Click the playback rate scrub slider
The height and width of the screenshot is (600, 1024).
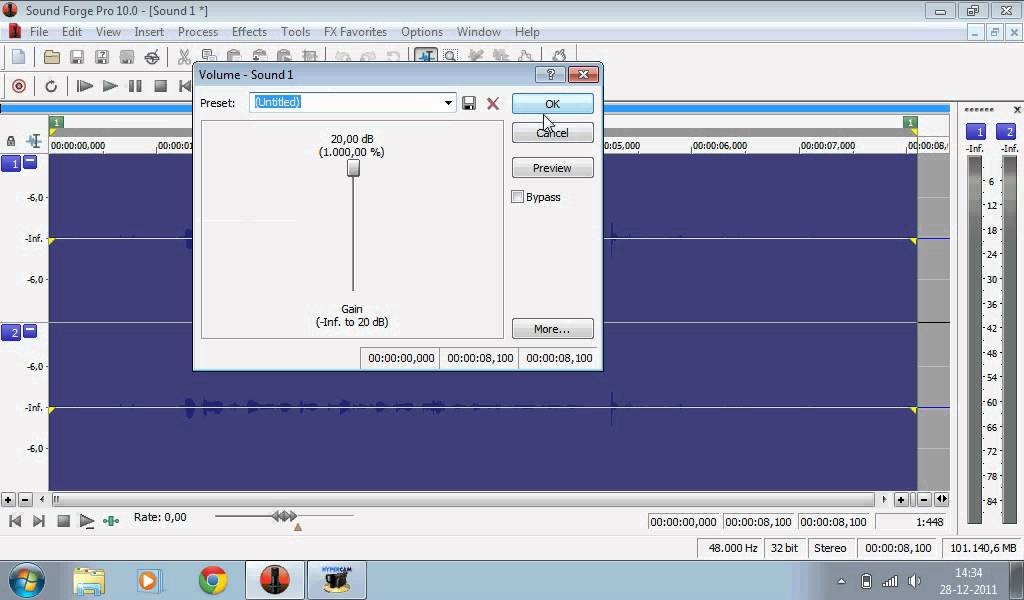(284, 516)
